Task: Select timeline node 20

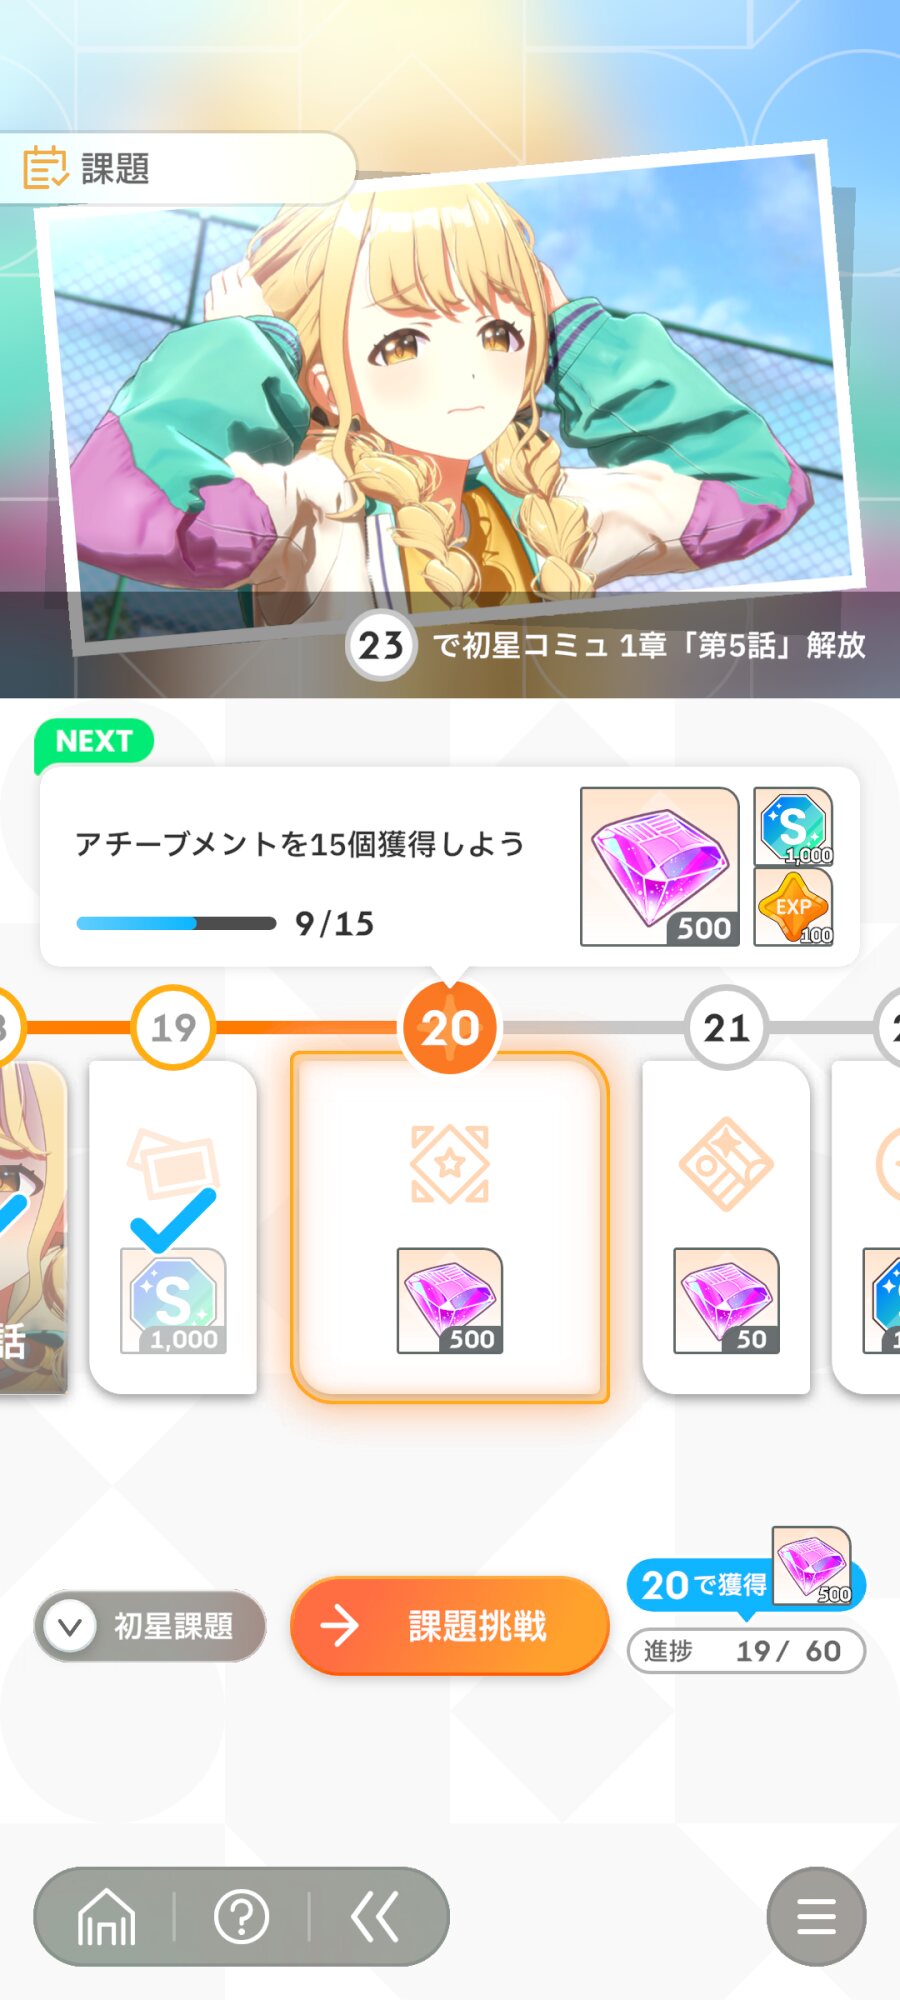Action: tap(450, 1028)
